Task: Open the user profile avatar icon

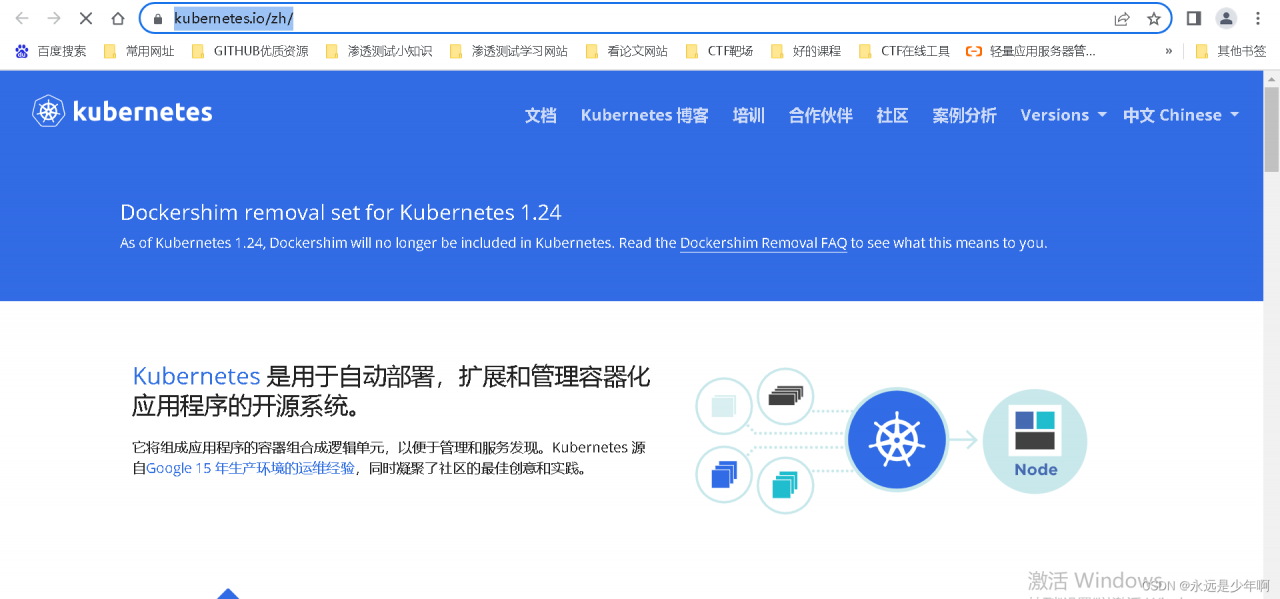Action: click(x=1226, y=18)
